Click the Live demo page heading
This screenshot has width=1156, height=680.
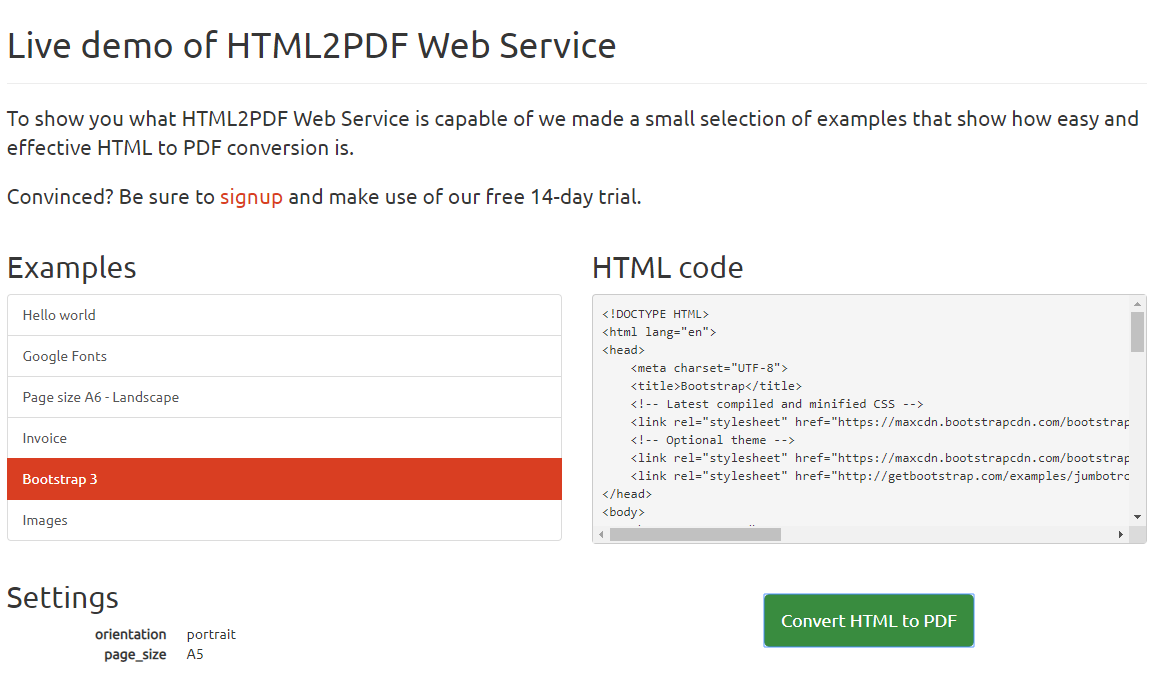pyautogui.click(x=311, y=45)
